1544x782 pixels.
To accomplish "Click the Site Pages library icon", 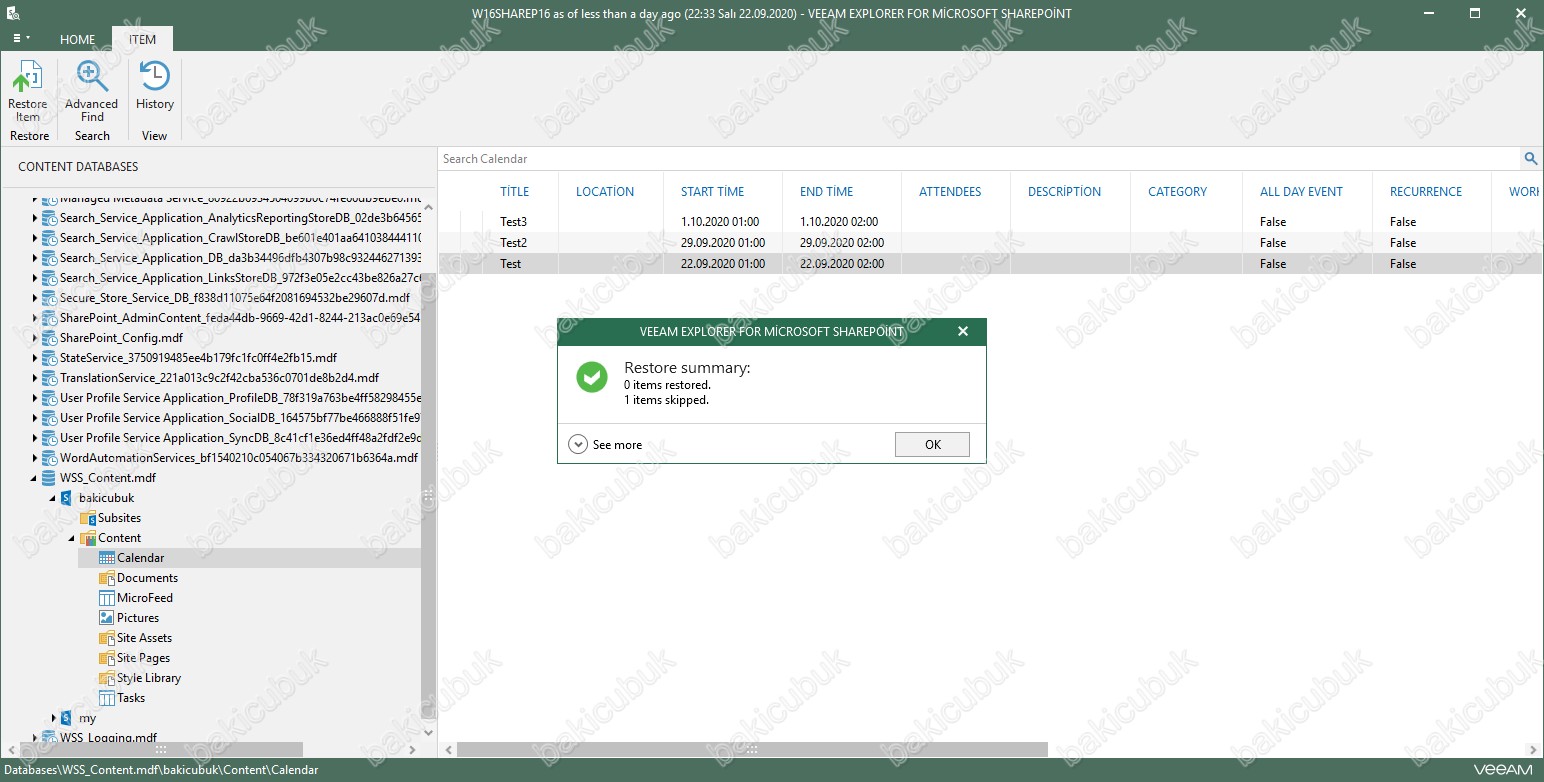I will 107,658.
